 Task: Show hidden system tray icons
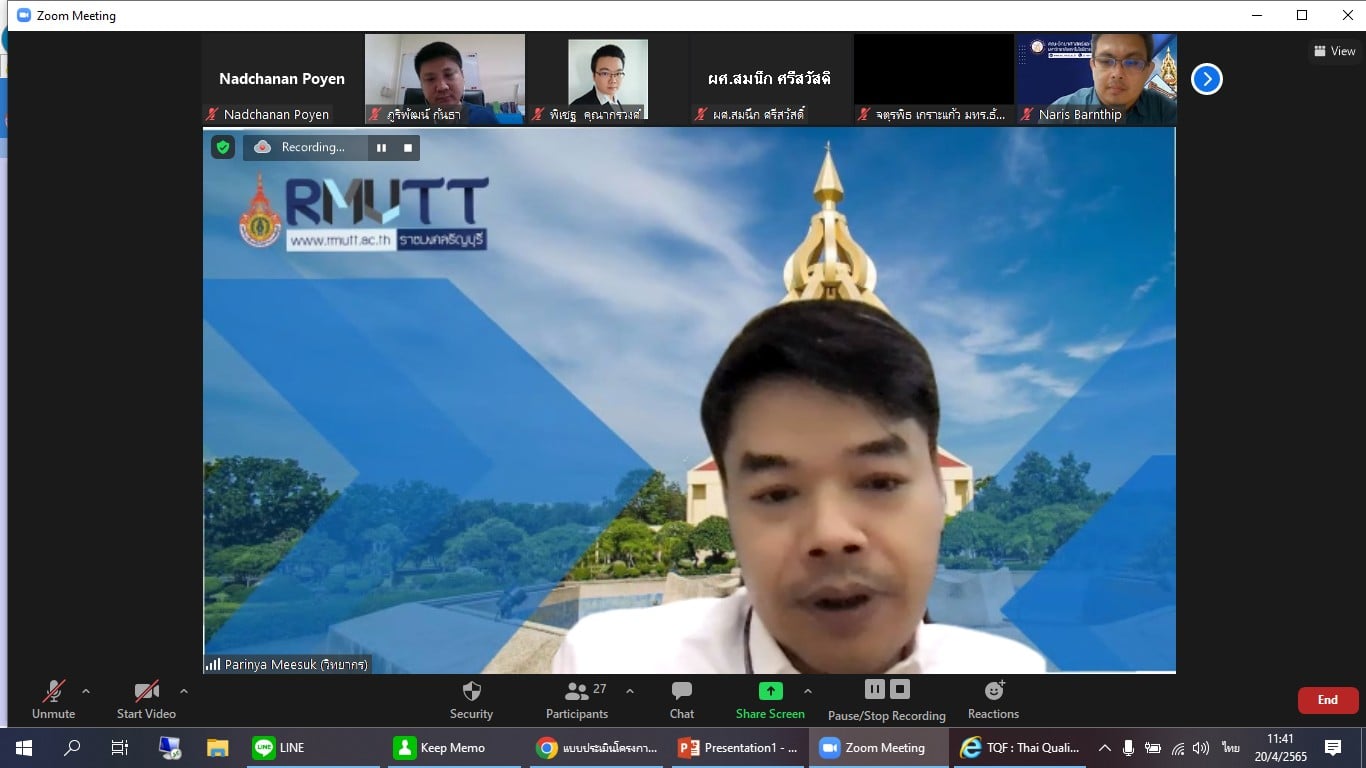[1104, 748]
